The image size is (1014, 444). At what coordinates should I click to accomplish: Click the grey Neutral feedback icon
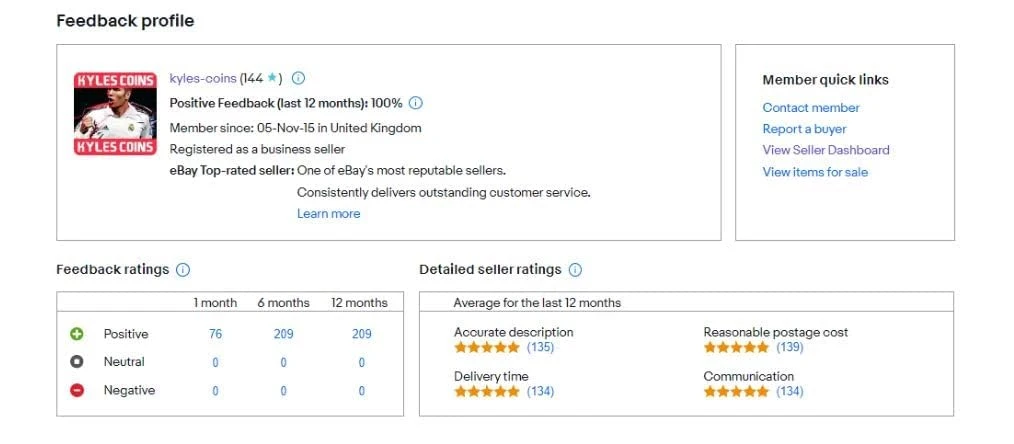tap(77, 362)
